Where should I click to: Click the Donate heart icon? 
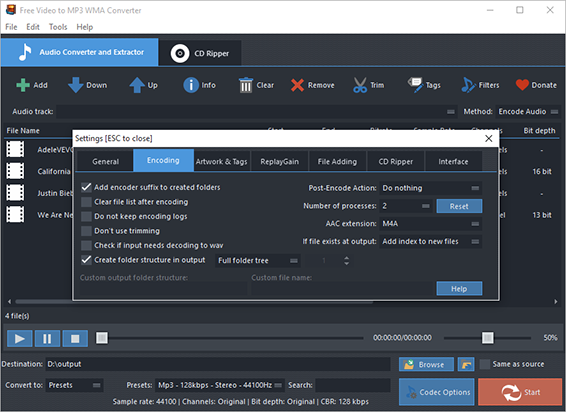(522, 85)
